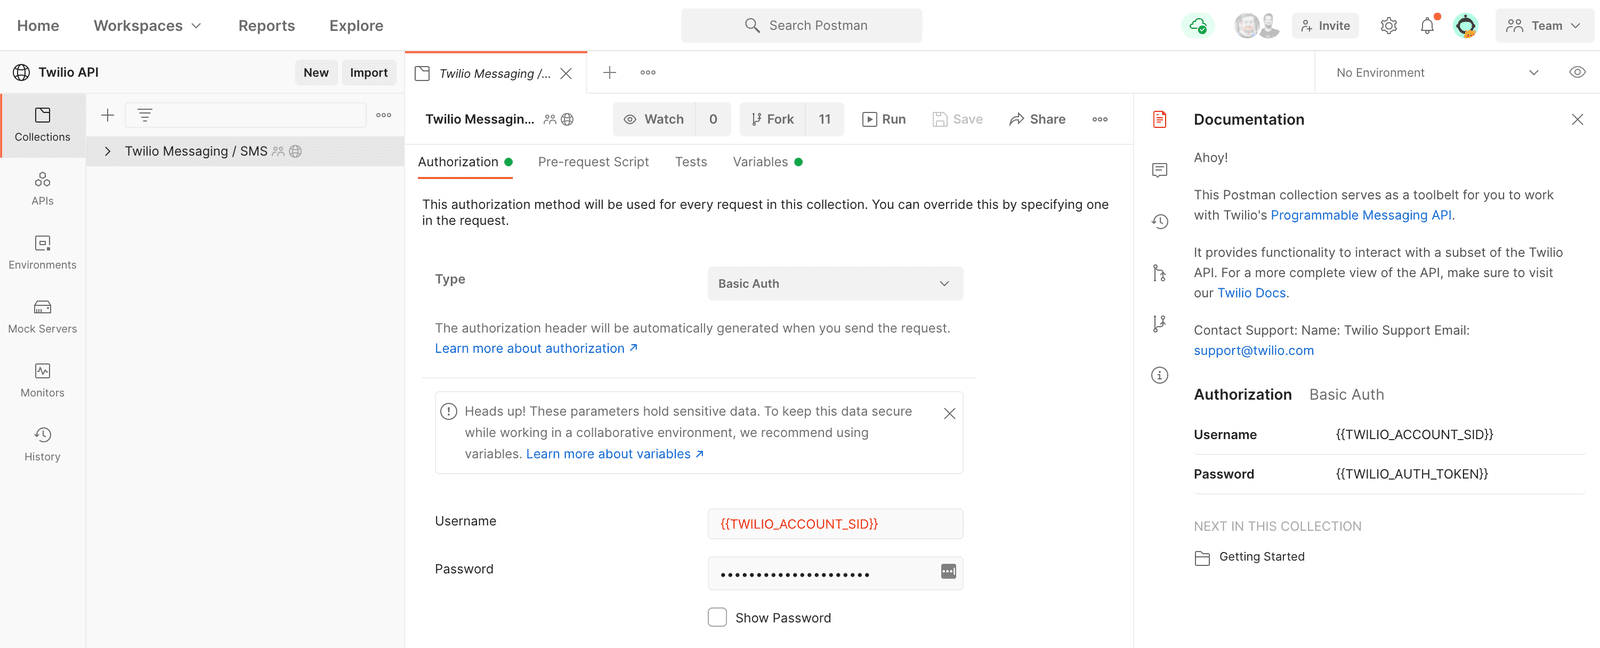Click the Search Postman field
1600x648 pixels.
pyautogui.click(x=802, y=26)
